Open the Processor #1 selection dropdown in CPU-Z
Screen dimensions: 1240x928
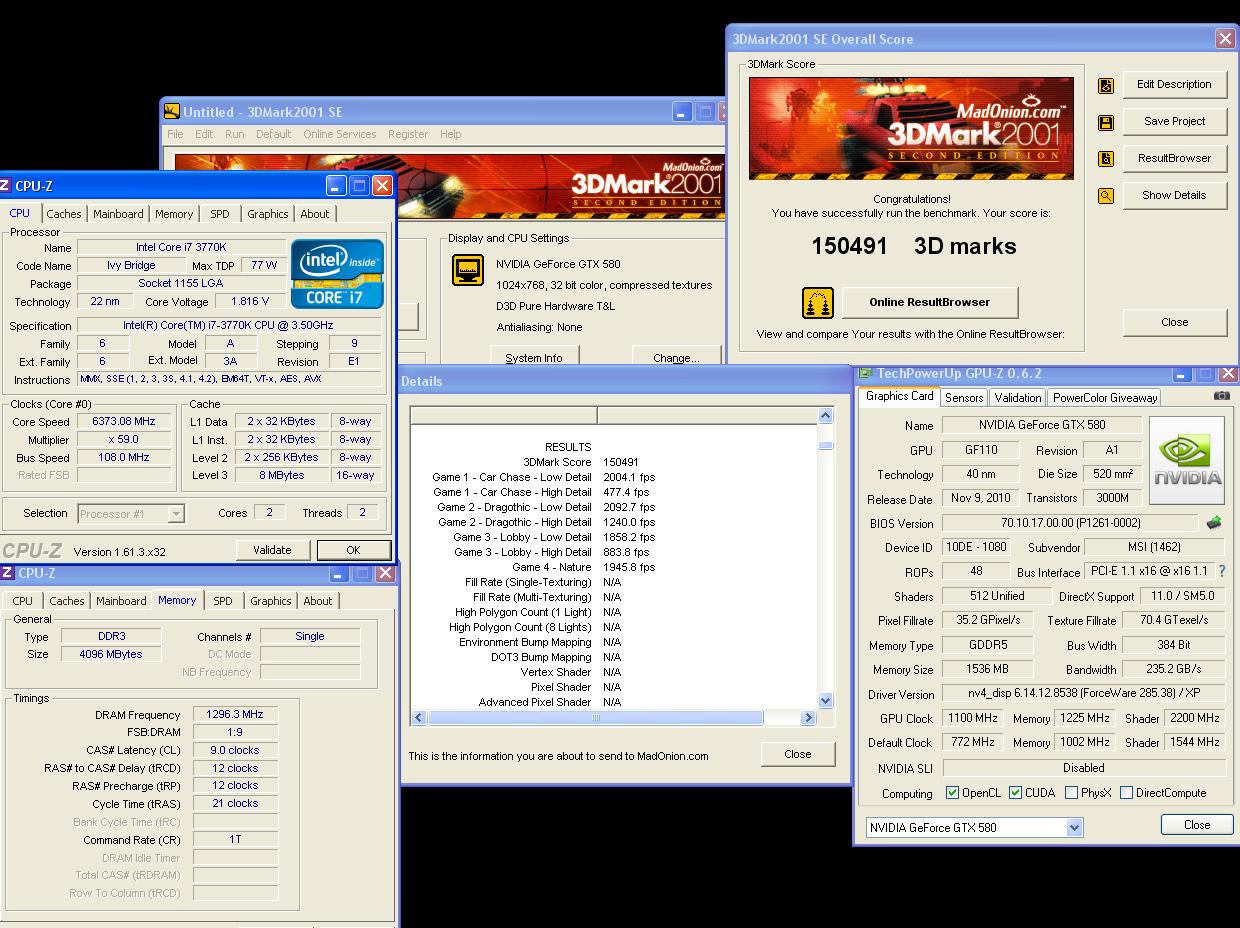coord(176,514)
